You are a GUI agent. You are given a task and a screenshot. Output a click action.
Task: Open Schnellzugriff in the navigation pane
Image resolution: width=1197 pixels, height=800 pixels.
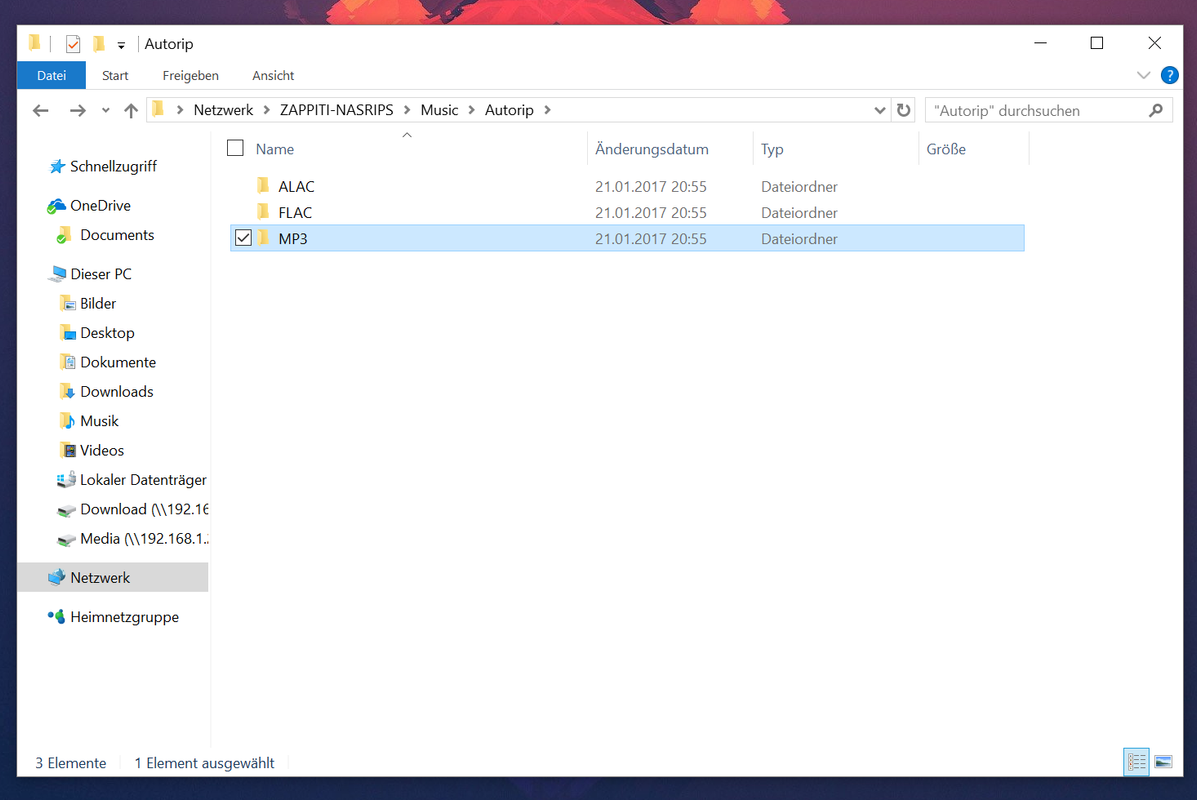coord(113,166)
